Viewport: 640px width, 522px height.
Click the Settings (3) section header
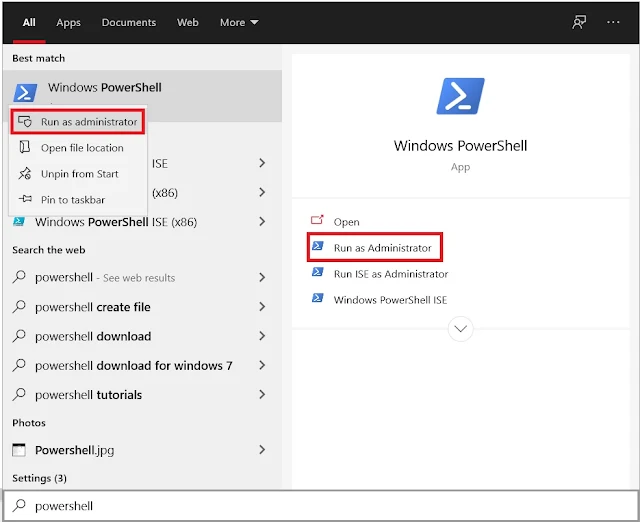click(39, 478)
